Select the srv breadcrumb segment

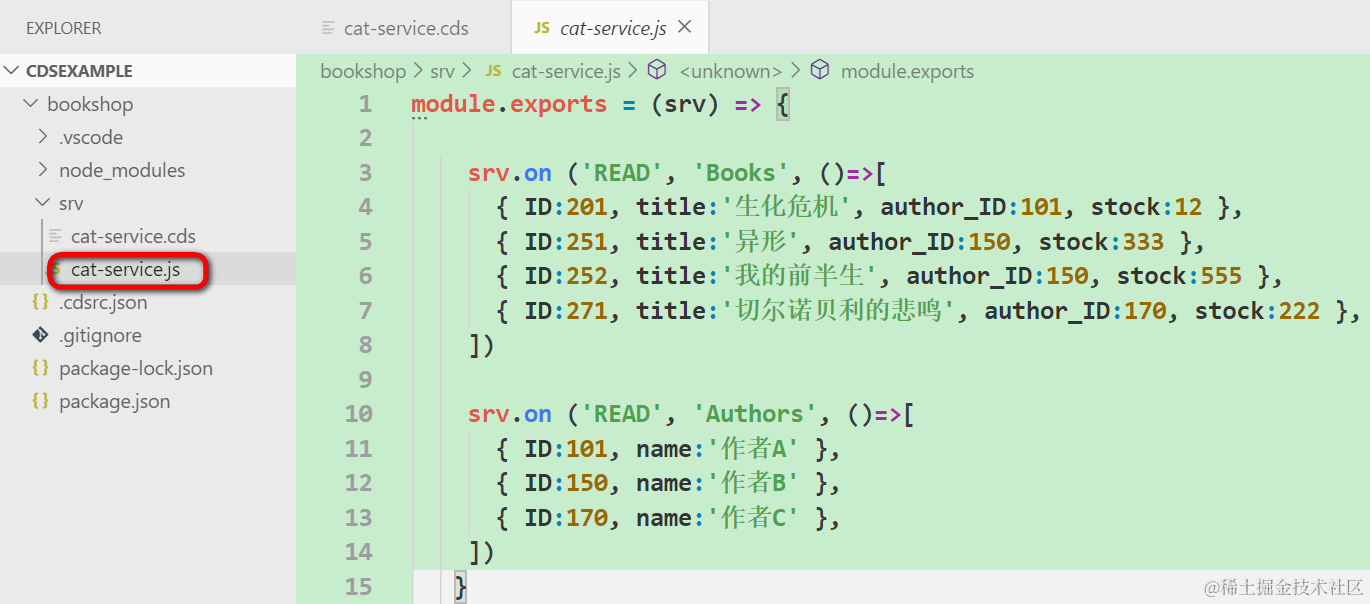tap(442, 71)
